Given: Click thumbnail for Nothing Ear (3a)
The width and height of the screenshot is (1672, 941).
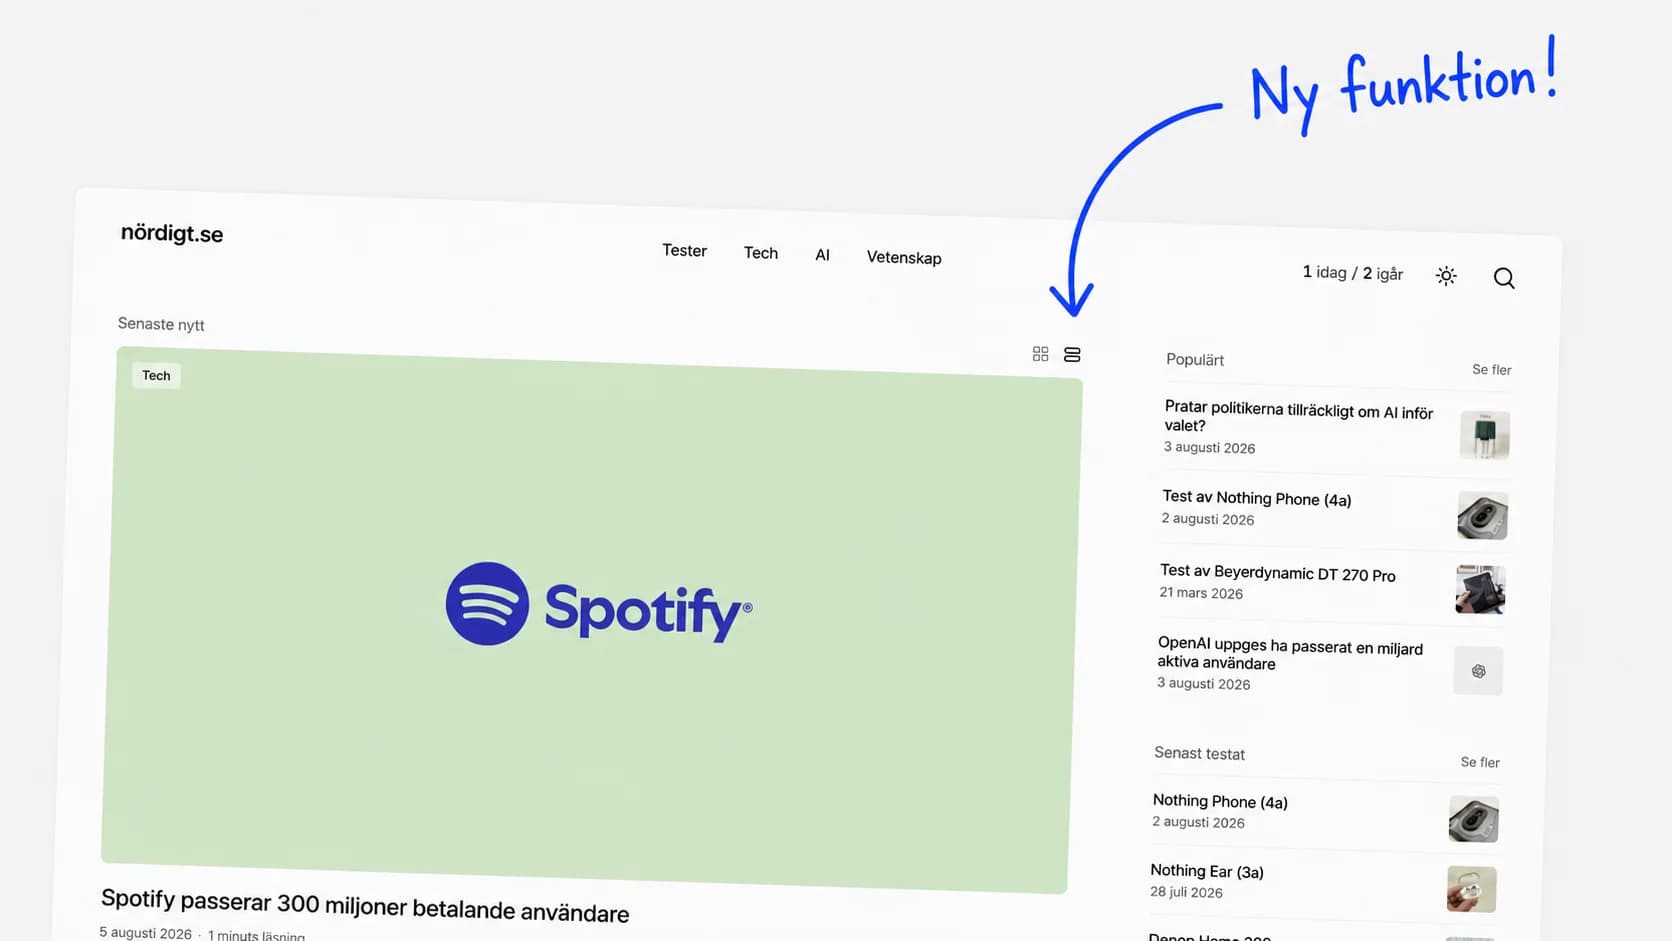Looking at the screenshot, I should [x=1471, y=889].
